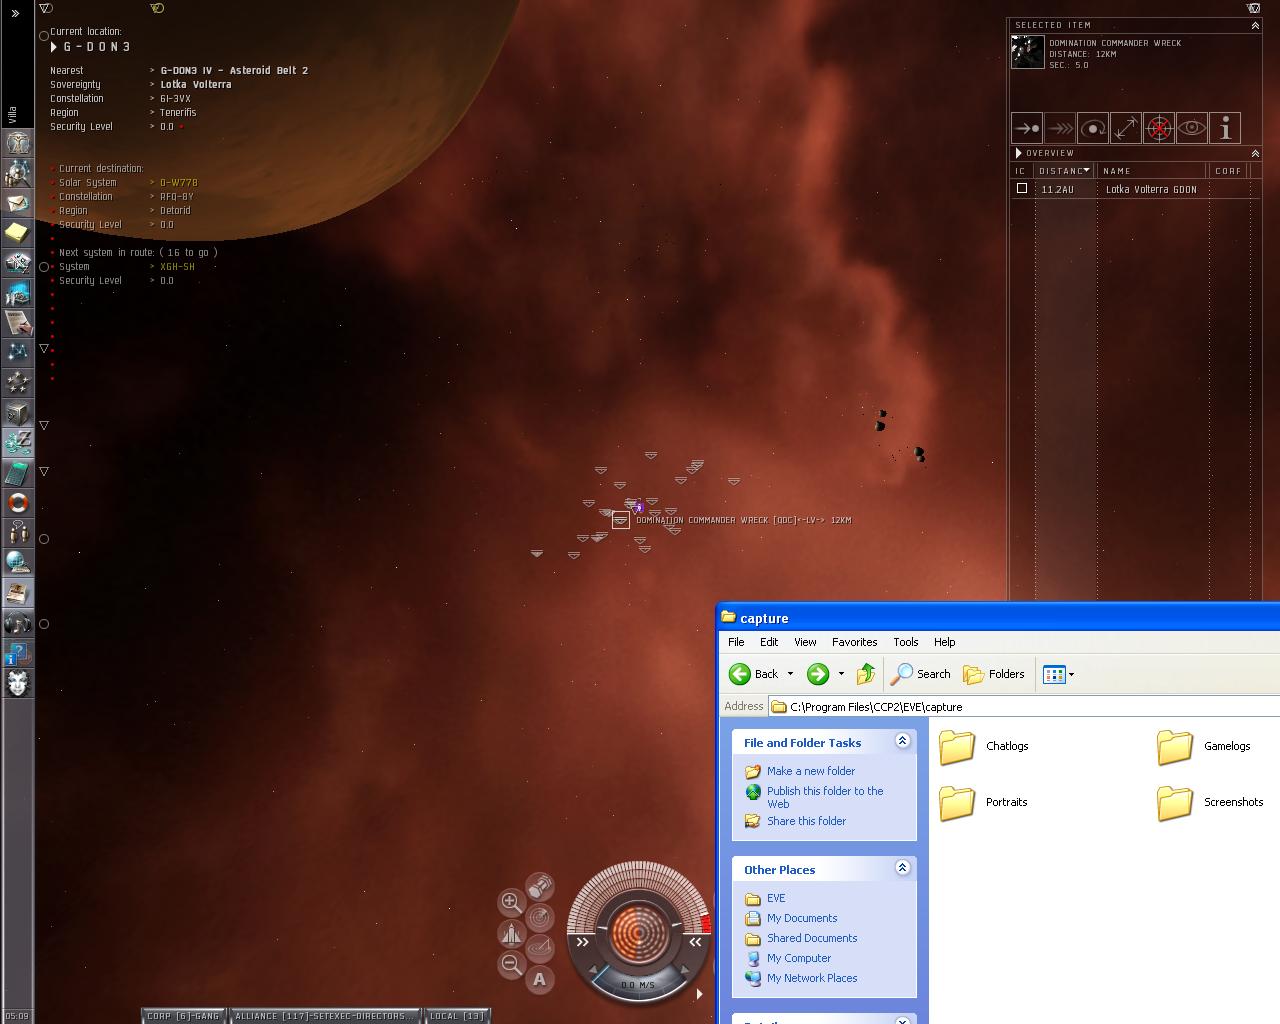Click the Look At eye icon
1280x1024 pixels.
click(1192, 128)
